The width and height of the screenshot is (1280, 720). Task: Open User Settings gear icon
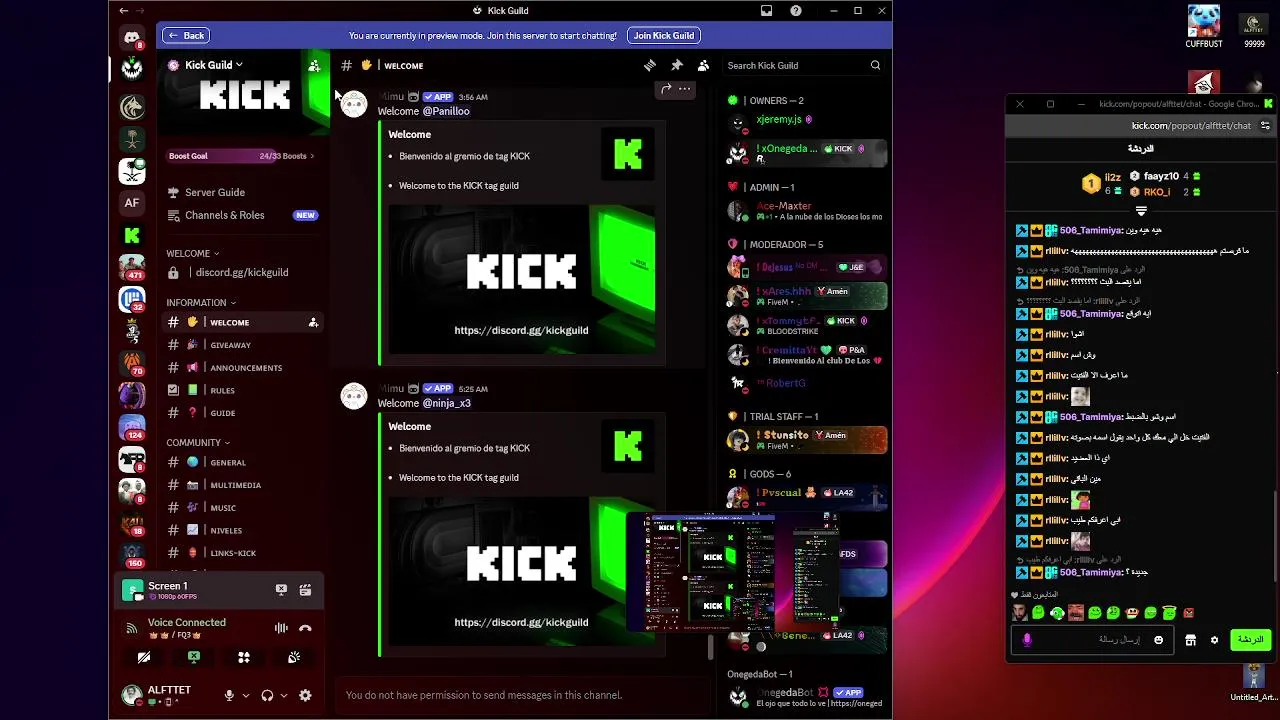(305, 695)
